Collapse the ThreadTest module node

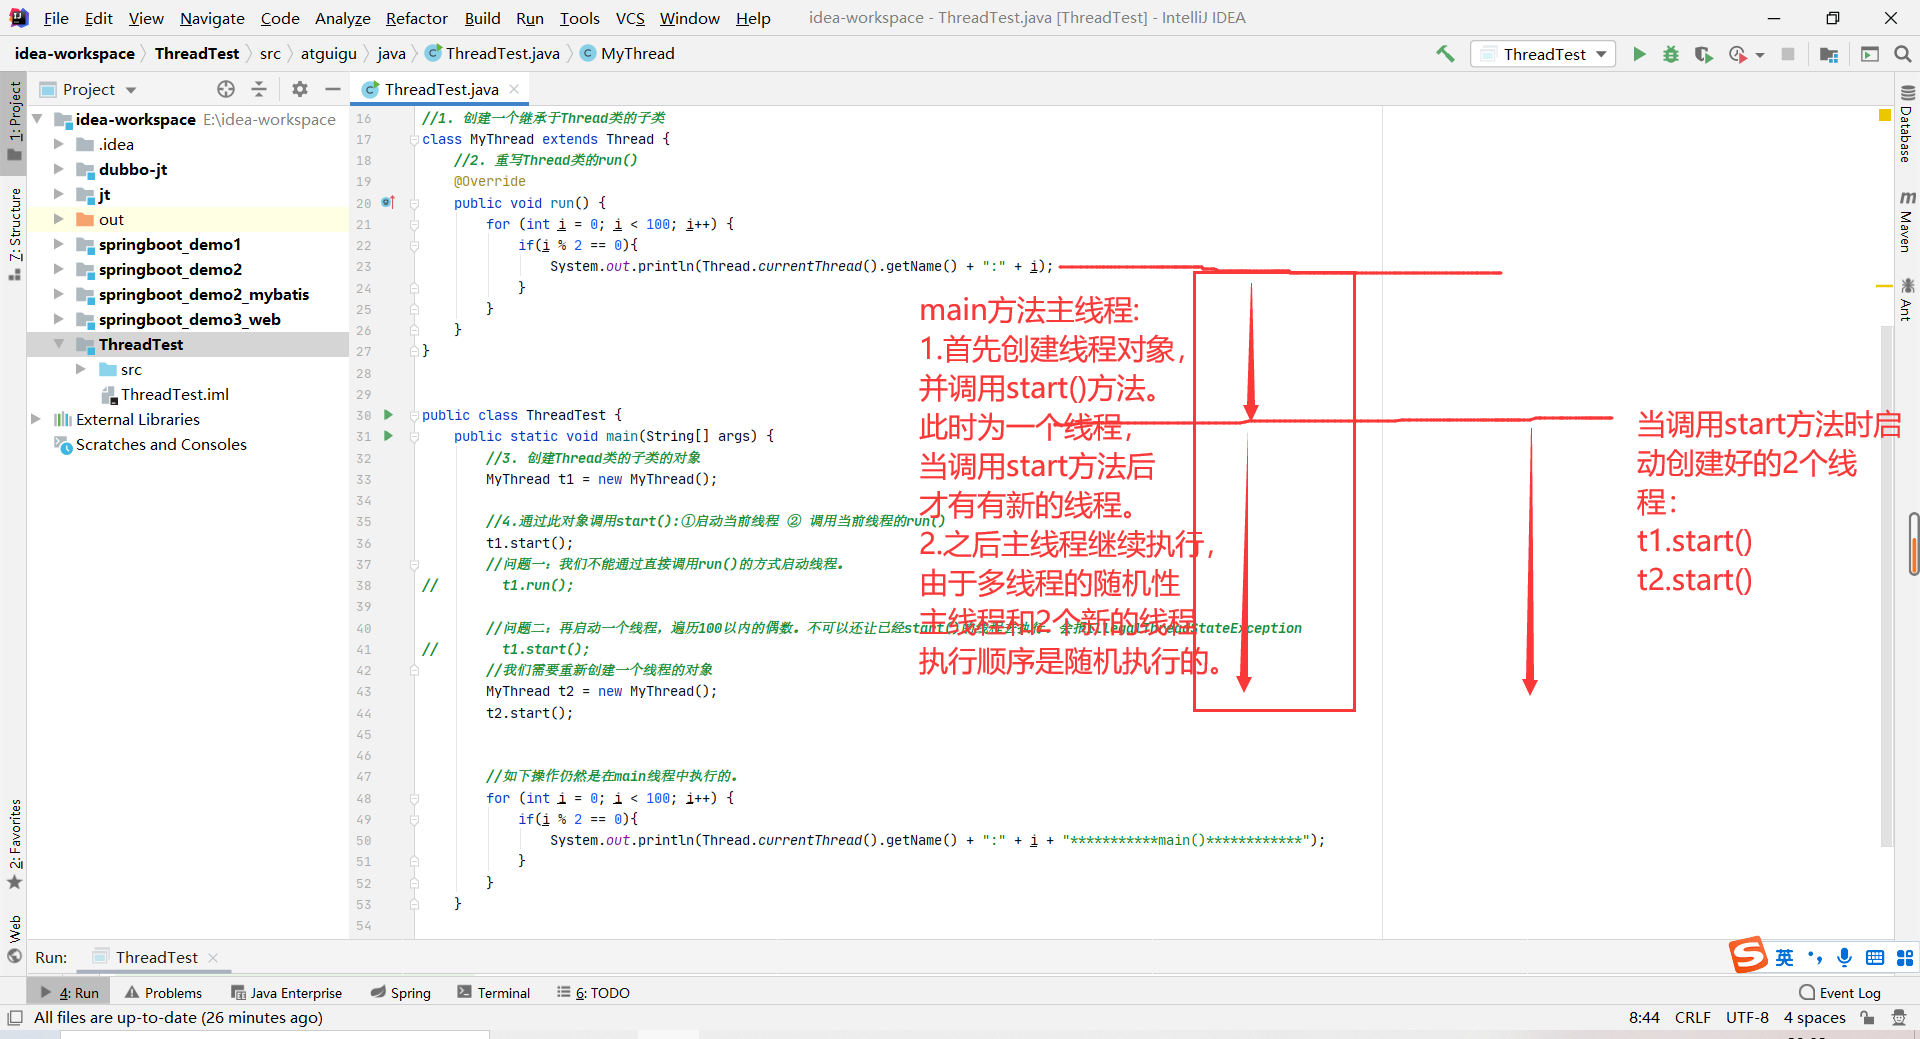59,344
